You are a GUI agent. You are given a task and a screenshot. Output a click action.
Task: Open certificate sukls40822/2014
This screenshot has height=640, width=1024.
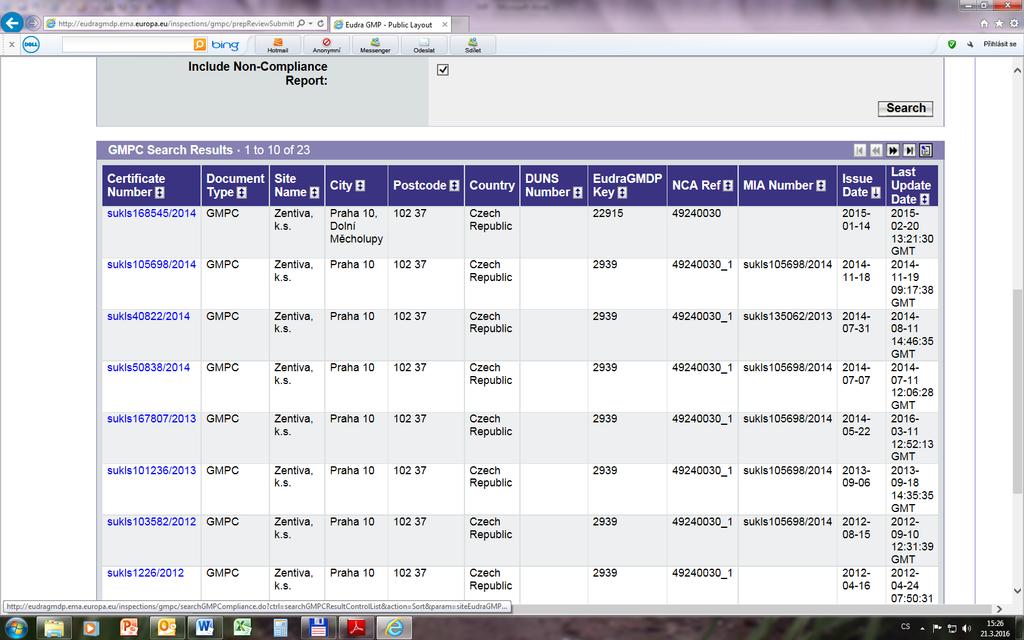[x=148, y=316]
